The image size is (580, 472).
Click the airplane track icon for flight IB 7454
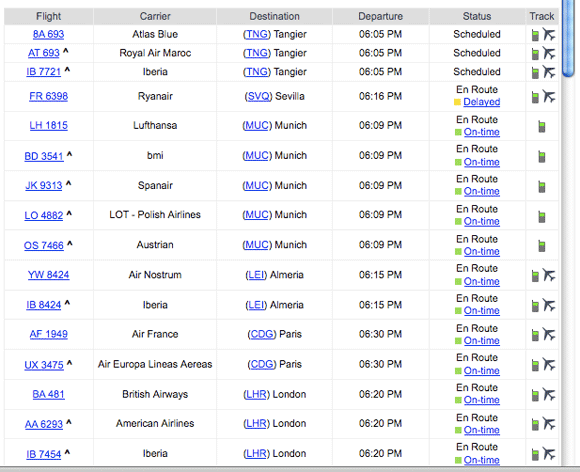549,454
